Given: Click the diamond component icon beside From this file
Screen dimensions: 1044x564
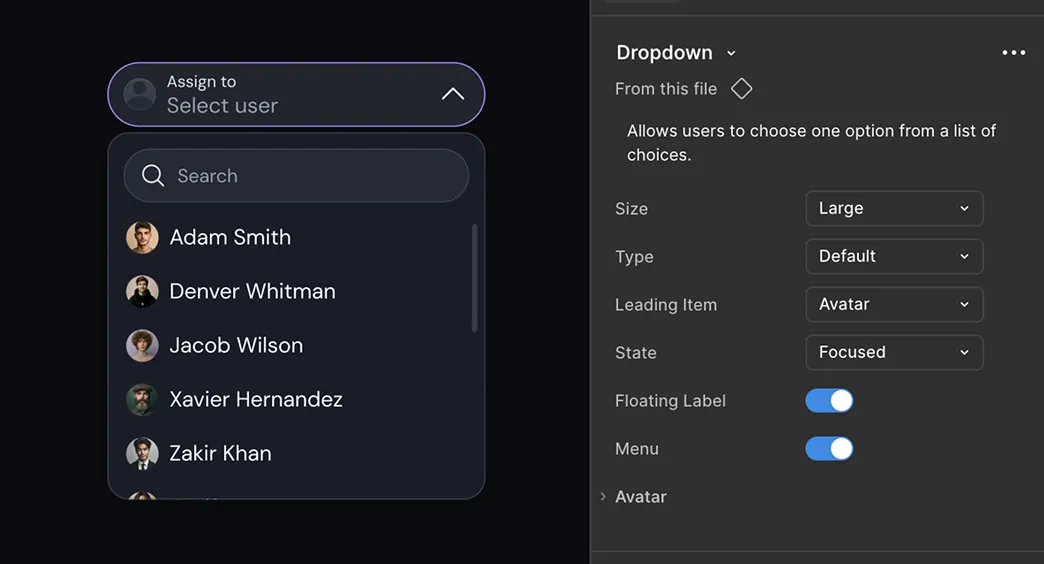Looking at the screenshot, I should click(741, 89).
